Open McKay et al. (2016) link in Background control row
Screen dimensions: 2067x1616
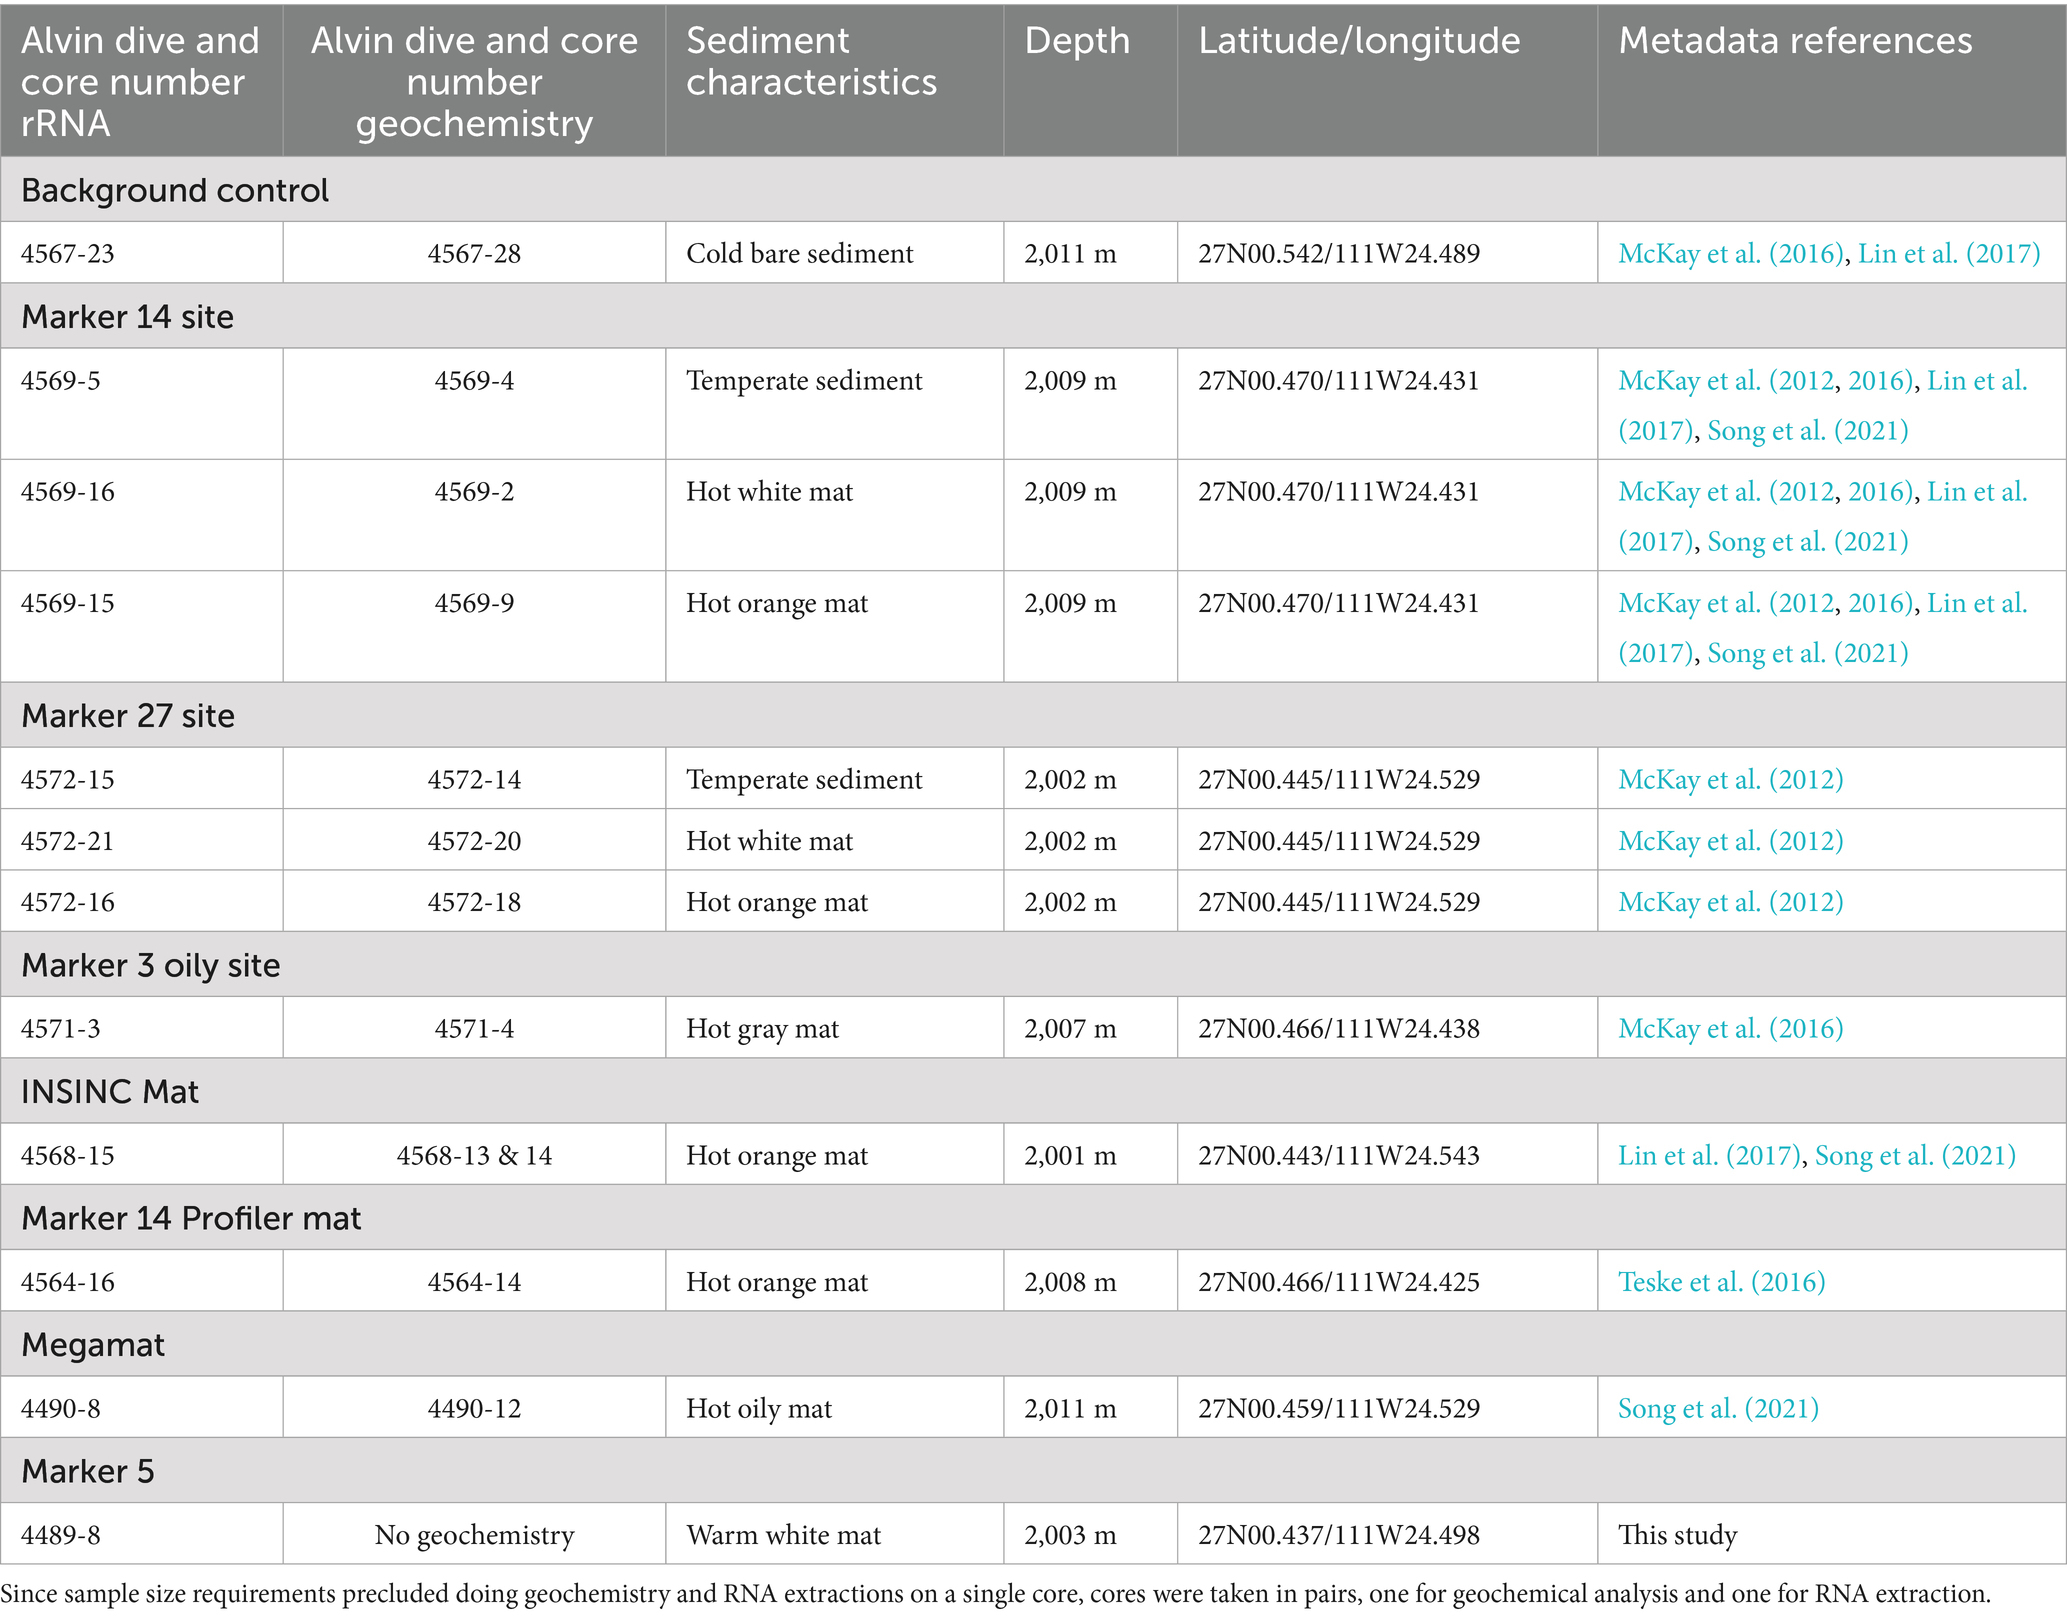[1730, 254]
